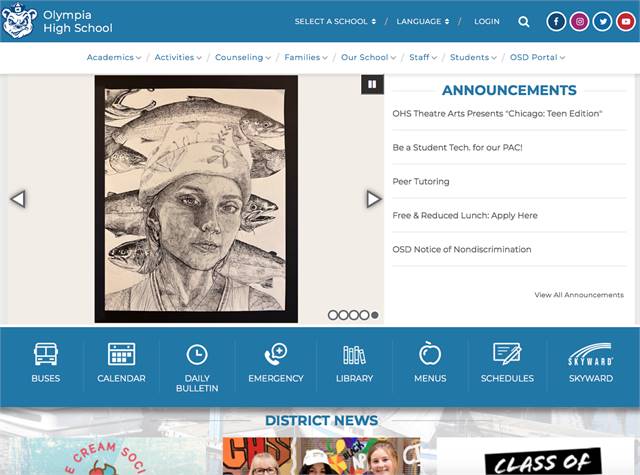Screen dimensions: 640x475
Task: Open the Buses quick link icon
Action: pyautogui.click(x=46, y=354)
